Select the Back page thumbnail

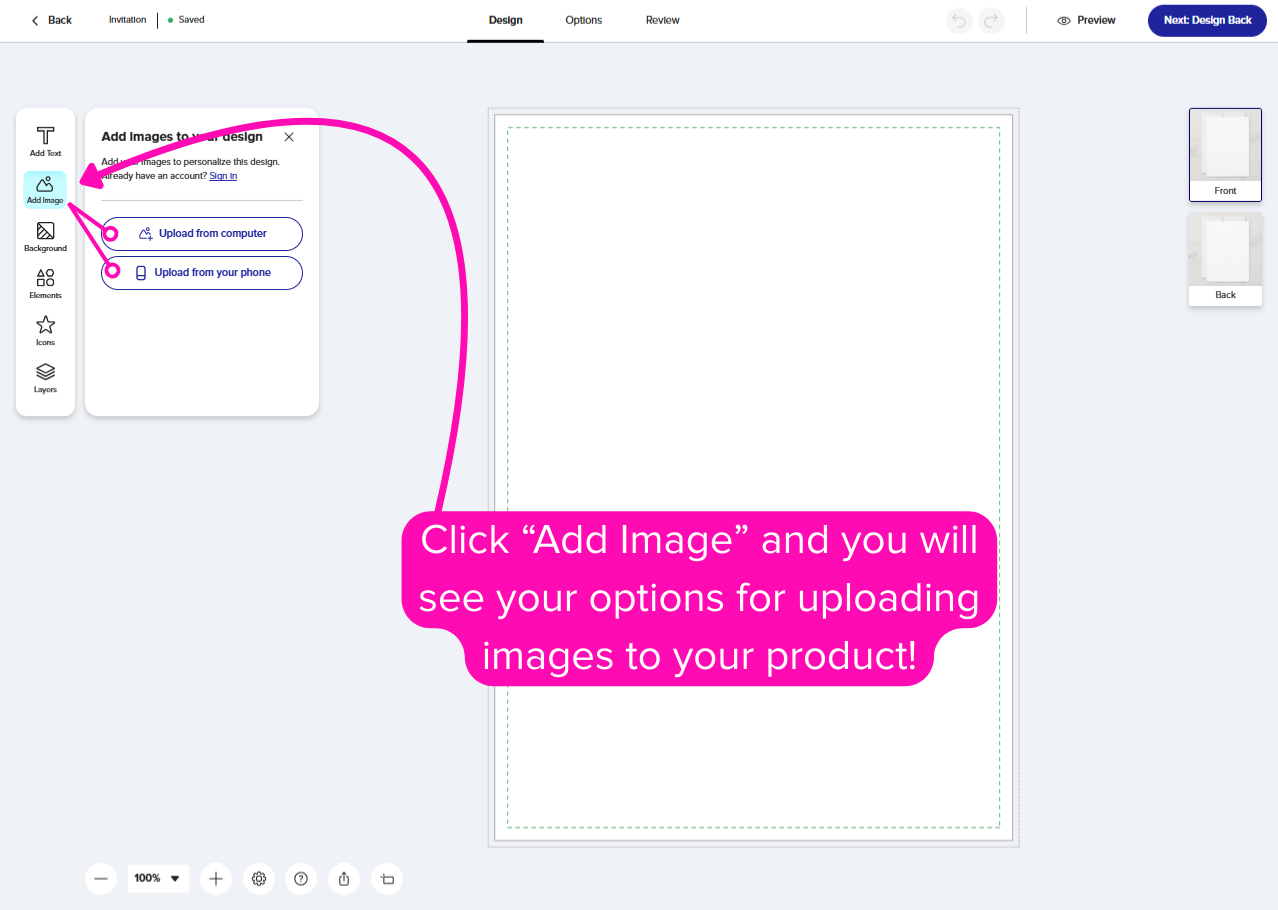pyautogui.click(x=1225, y=259)
